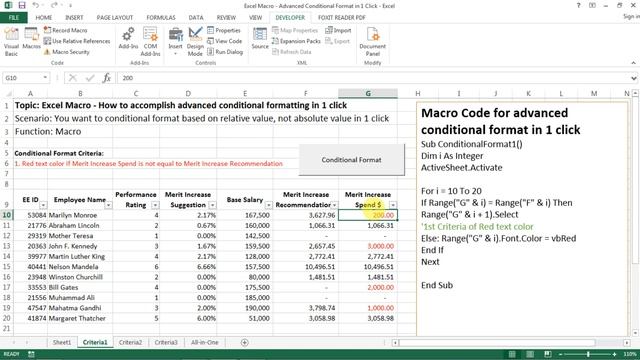Switch to the HOME tab
The image size is (640, 360).
(44, 18)
